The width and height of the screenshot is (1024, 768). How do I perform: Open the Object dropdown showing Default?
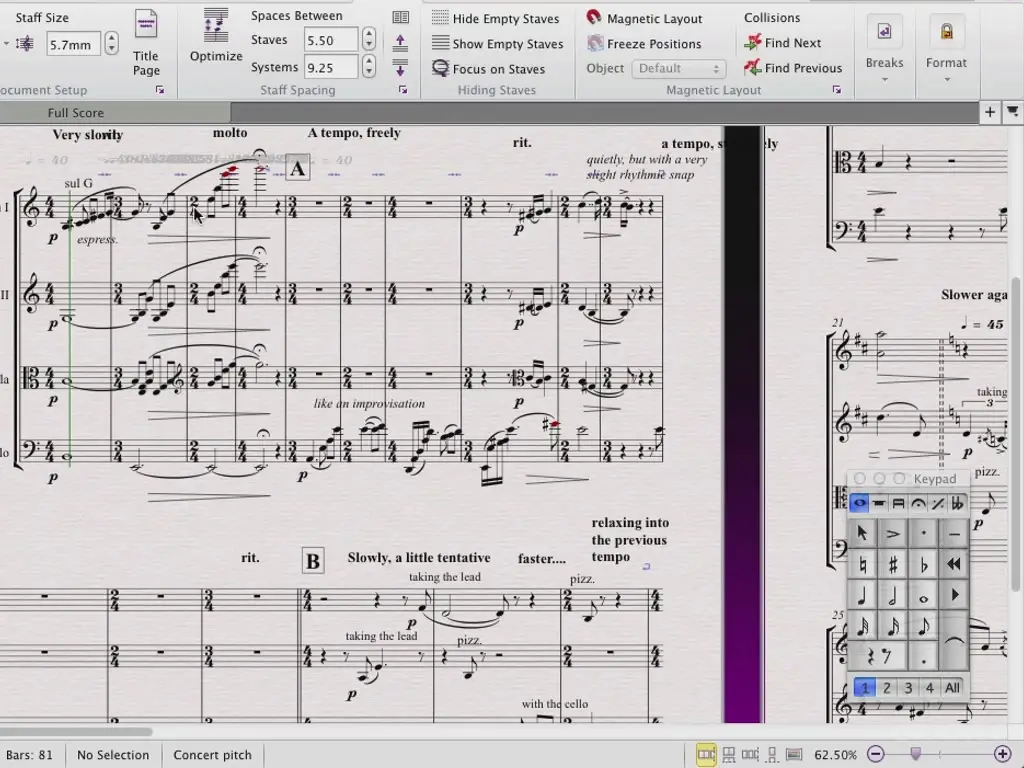pos(679,69)
